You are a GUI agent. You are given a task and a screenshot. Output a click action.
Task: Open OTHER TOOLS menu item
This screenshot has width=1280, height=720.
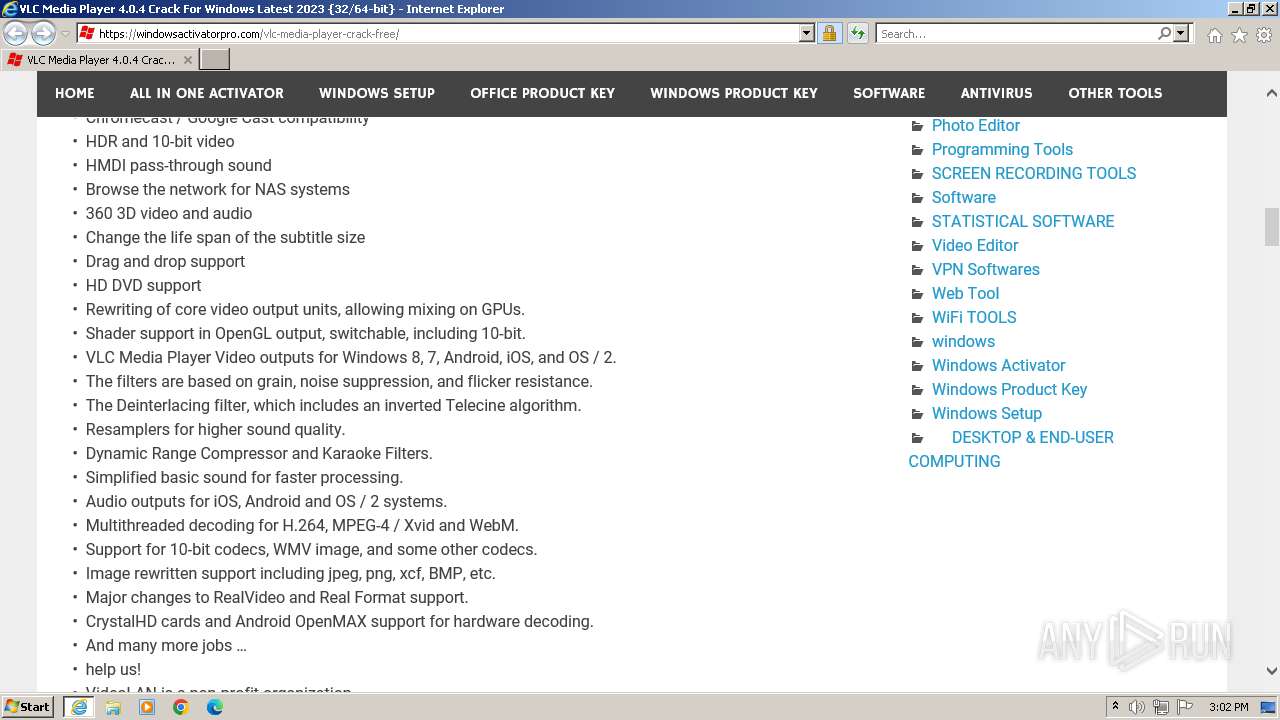[x=1115, y=93]
